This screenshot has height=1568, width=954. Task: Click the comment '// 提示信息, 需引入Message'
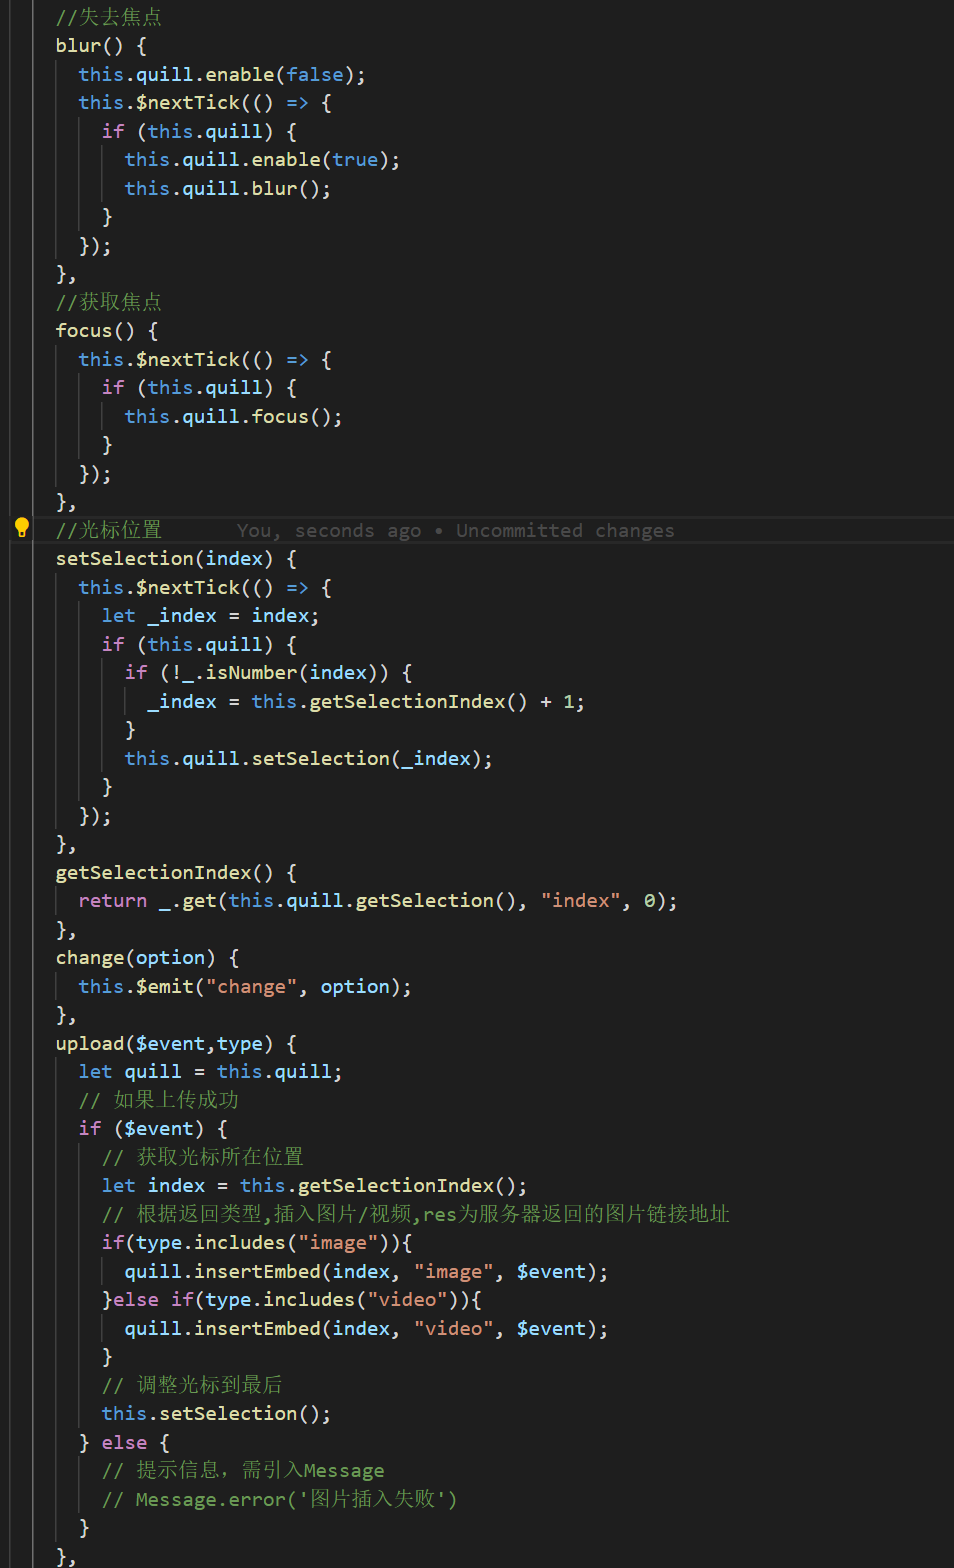pos(243,1471)
